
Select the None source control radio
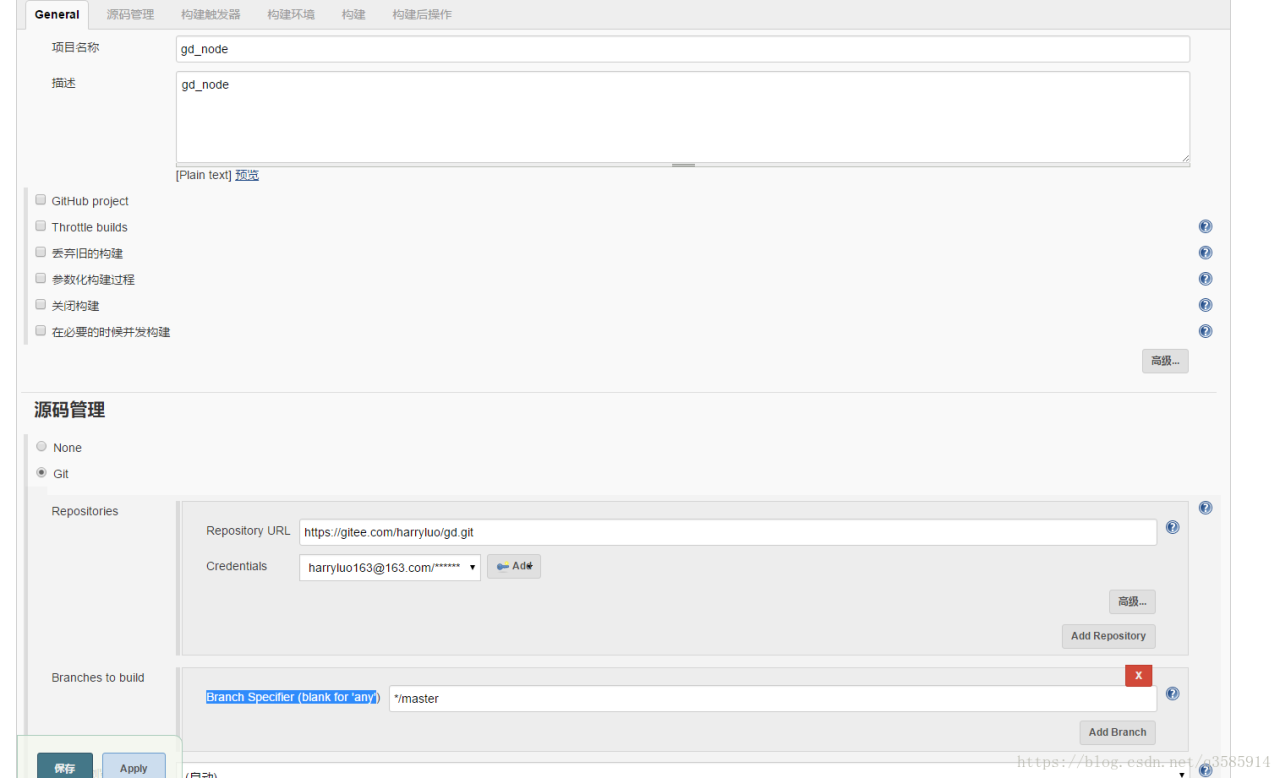pos(41,446)
